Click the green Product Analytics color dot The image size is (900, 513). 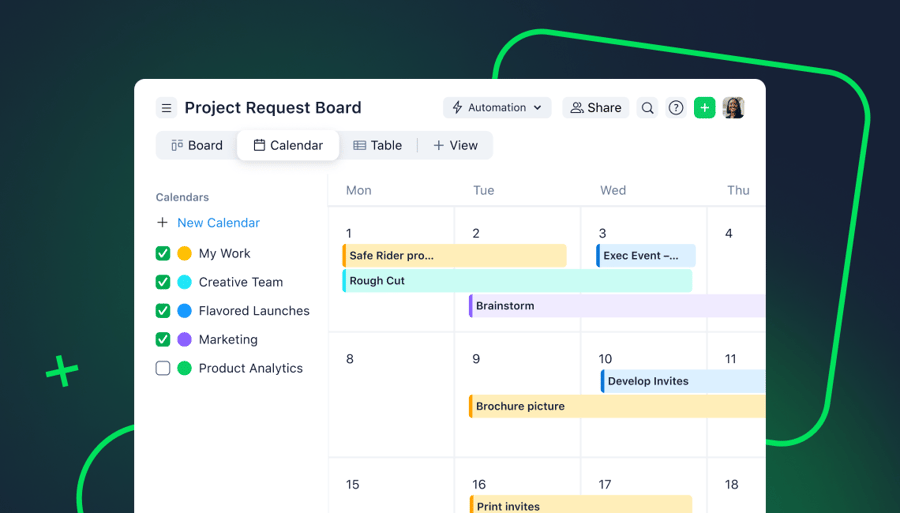click(x=184, y=368)
